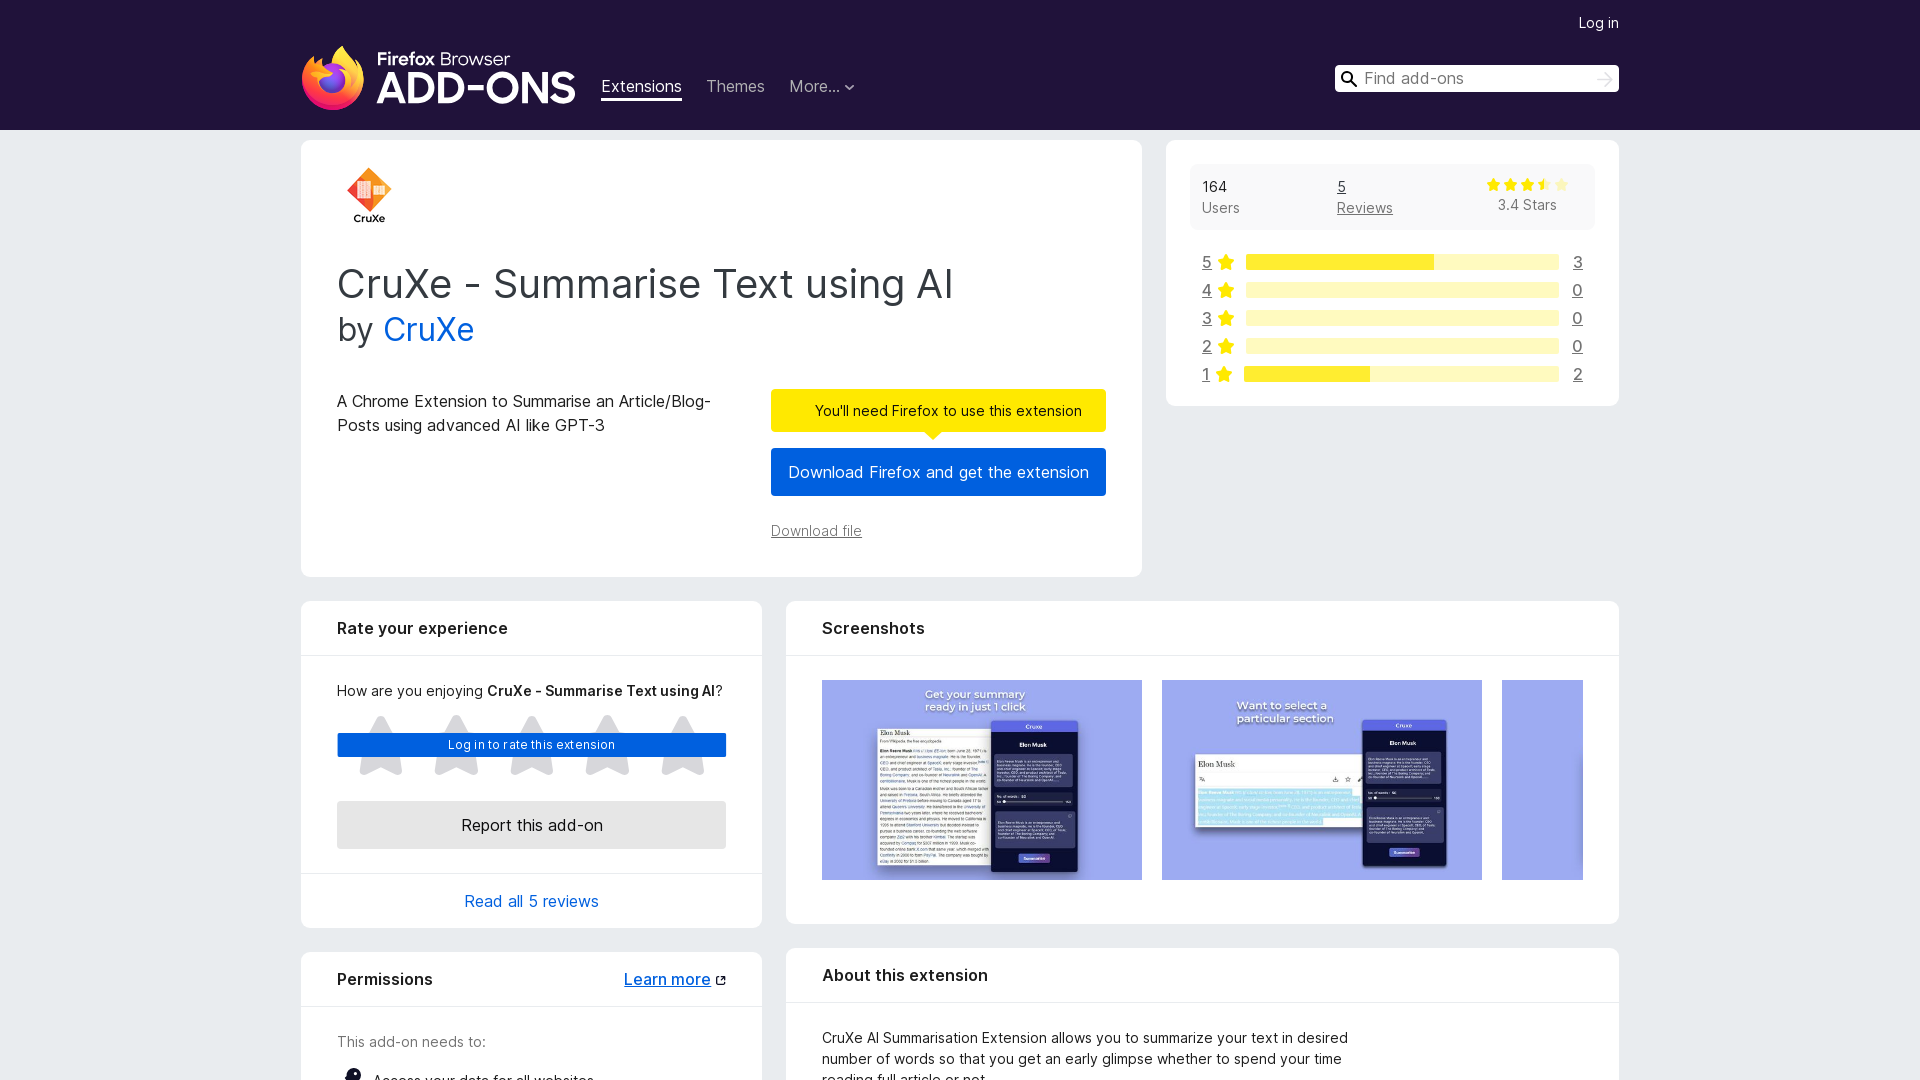The width and height of the screenshot is (1920, 1080).
Task: Open the Themes tab
Action: [x=735, y=87]
